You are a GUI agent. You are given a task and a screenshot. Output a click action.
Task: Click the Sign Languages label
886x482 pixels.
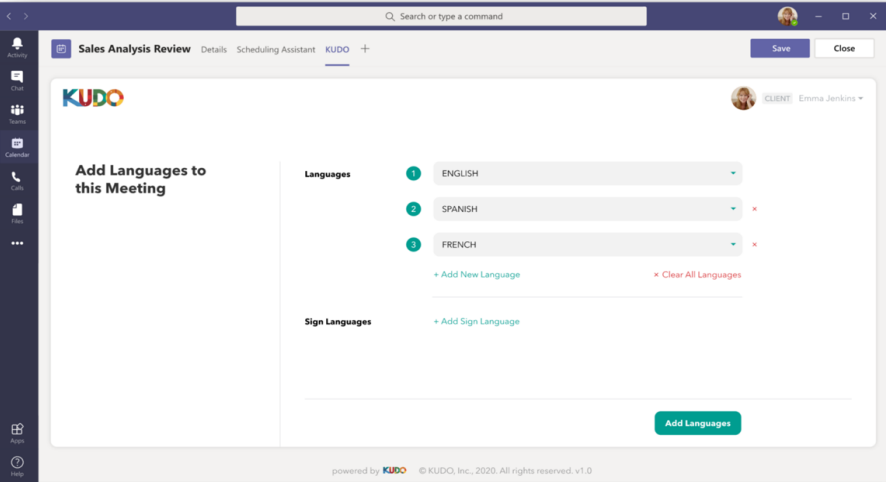(x=338, y=322)
